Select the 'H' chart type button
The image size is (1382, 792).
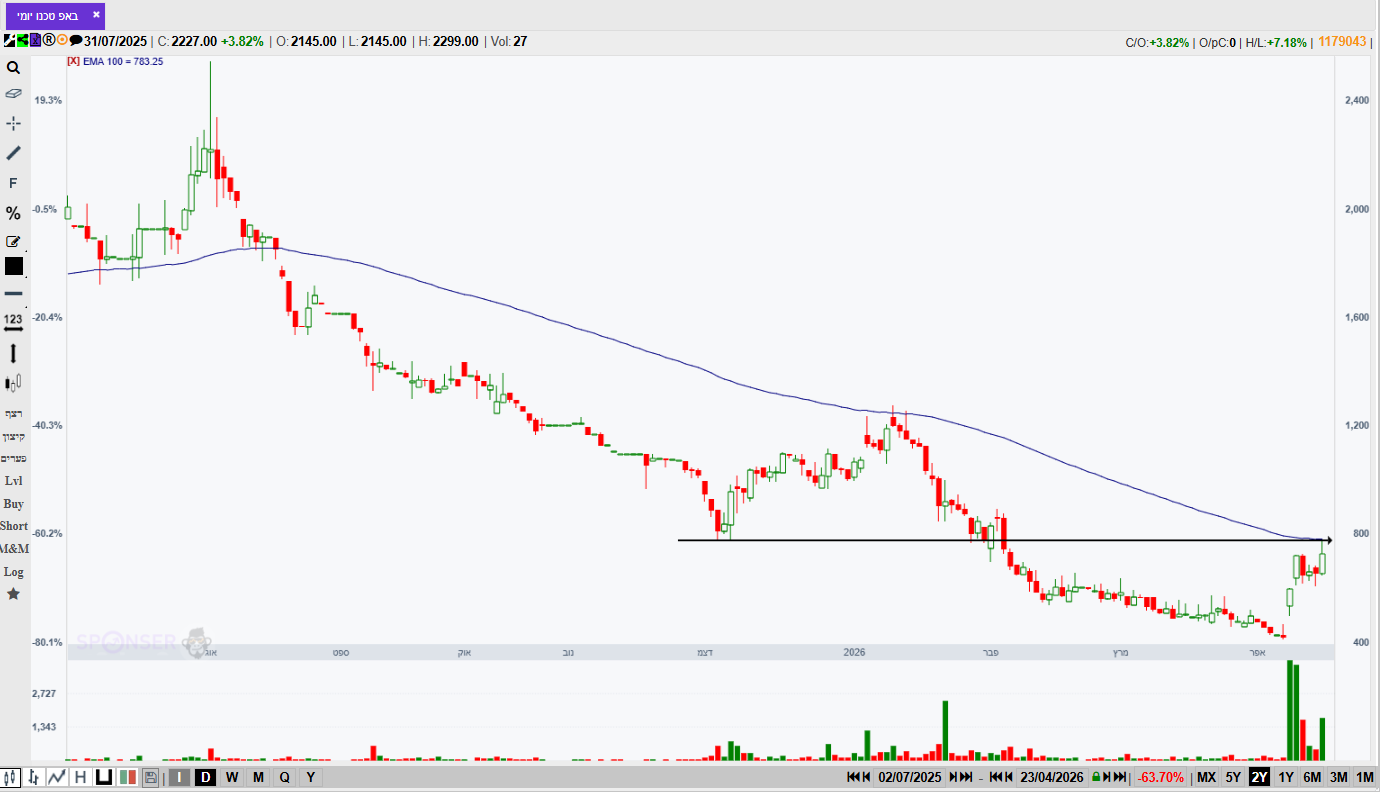pos(79,777)
